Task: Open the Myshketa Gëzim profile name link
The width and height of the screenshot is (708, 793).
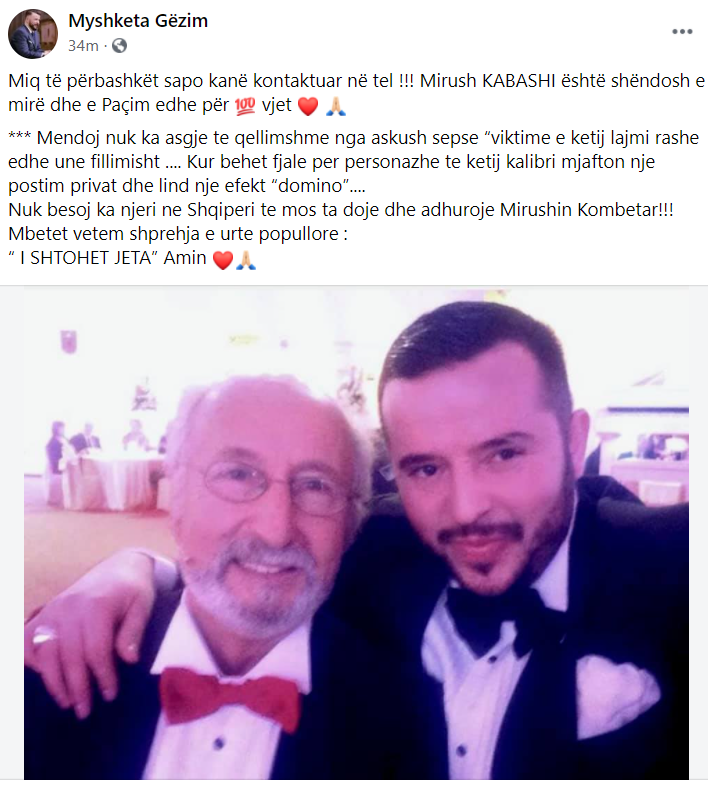Action: click(138, 21)
